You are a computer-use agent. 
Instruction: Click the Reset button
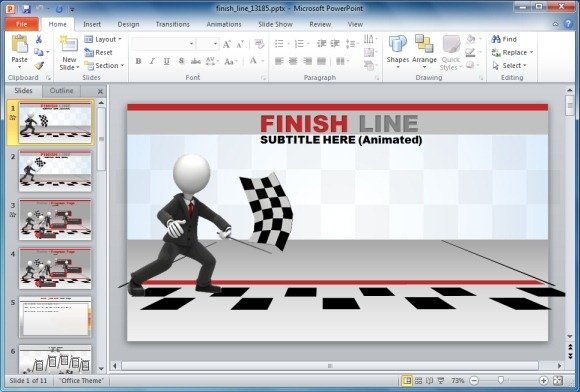98,53
